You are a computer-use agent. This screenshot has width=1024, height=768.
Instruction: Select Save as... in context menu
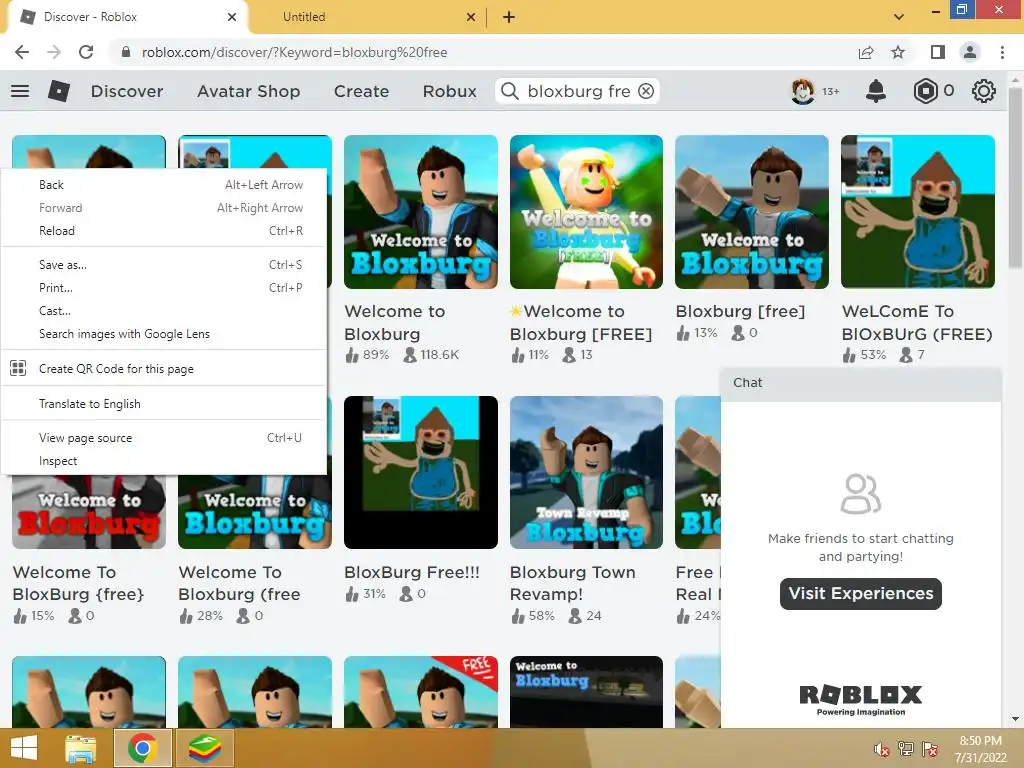point(164,264)
